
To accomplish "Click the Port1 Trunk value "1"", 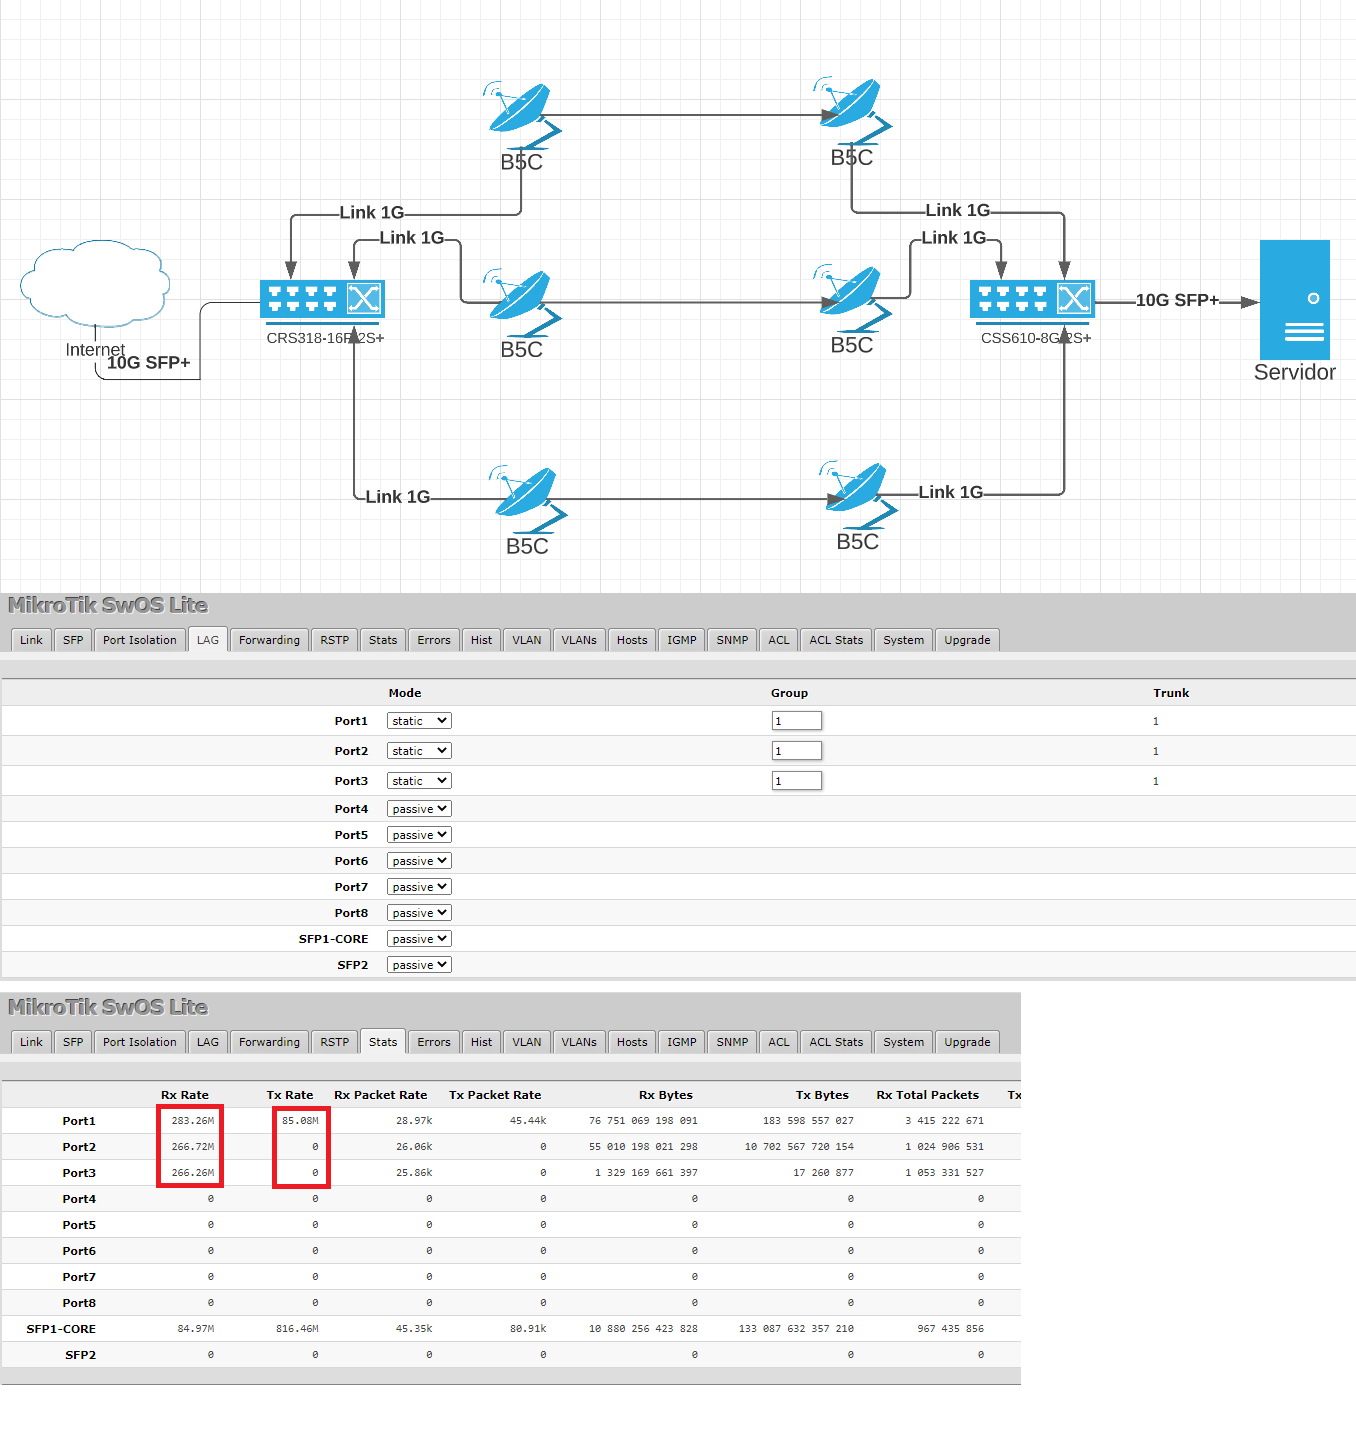I will (1156, 721).
